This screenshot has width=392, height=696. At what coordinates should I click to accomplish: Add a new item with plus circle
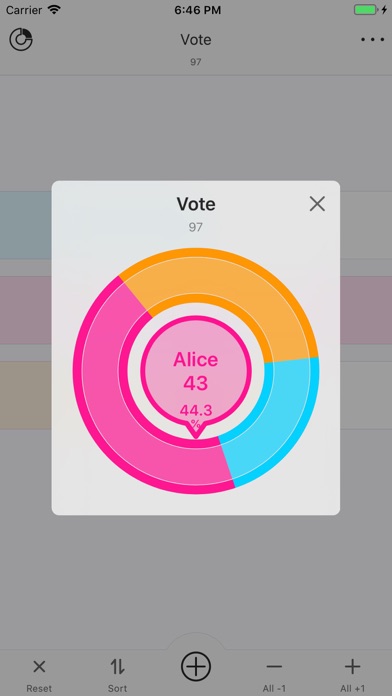pos(196,667)
